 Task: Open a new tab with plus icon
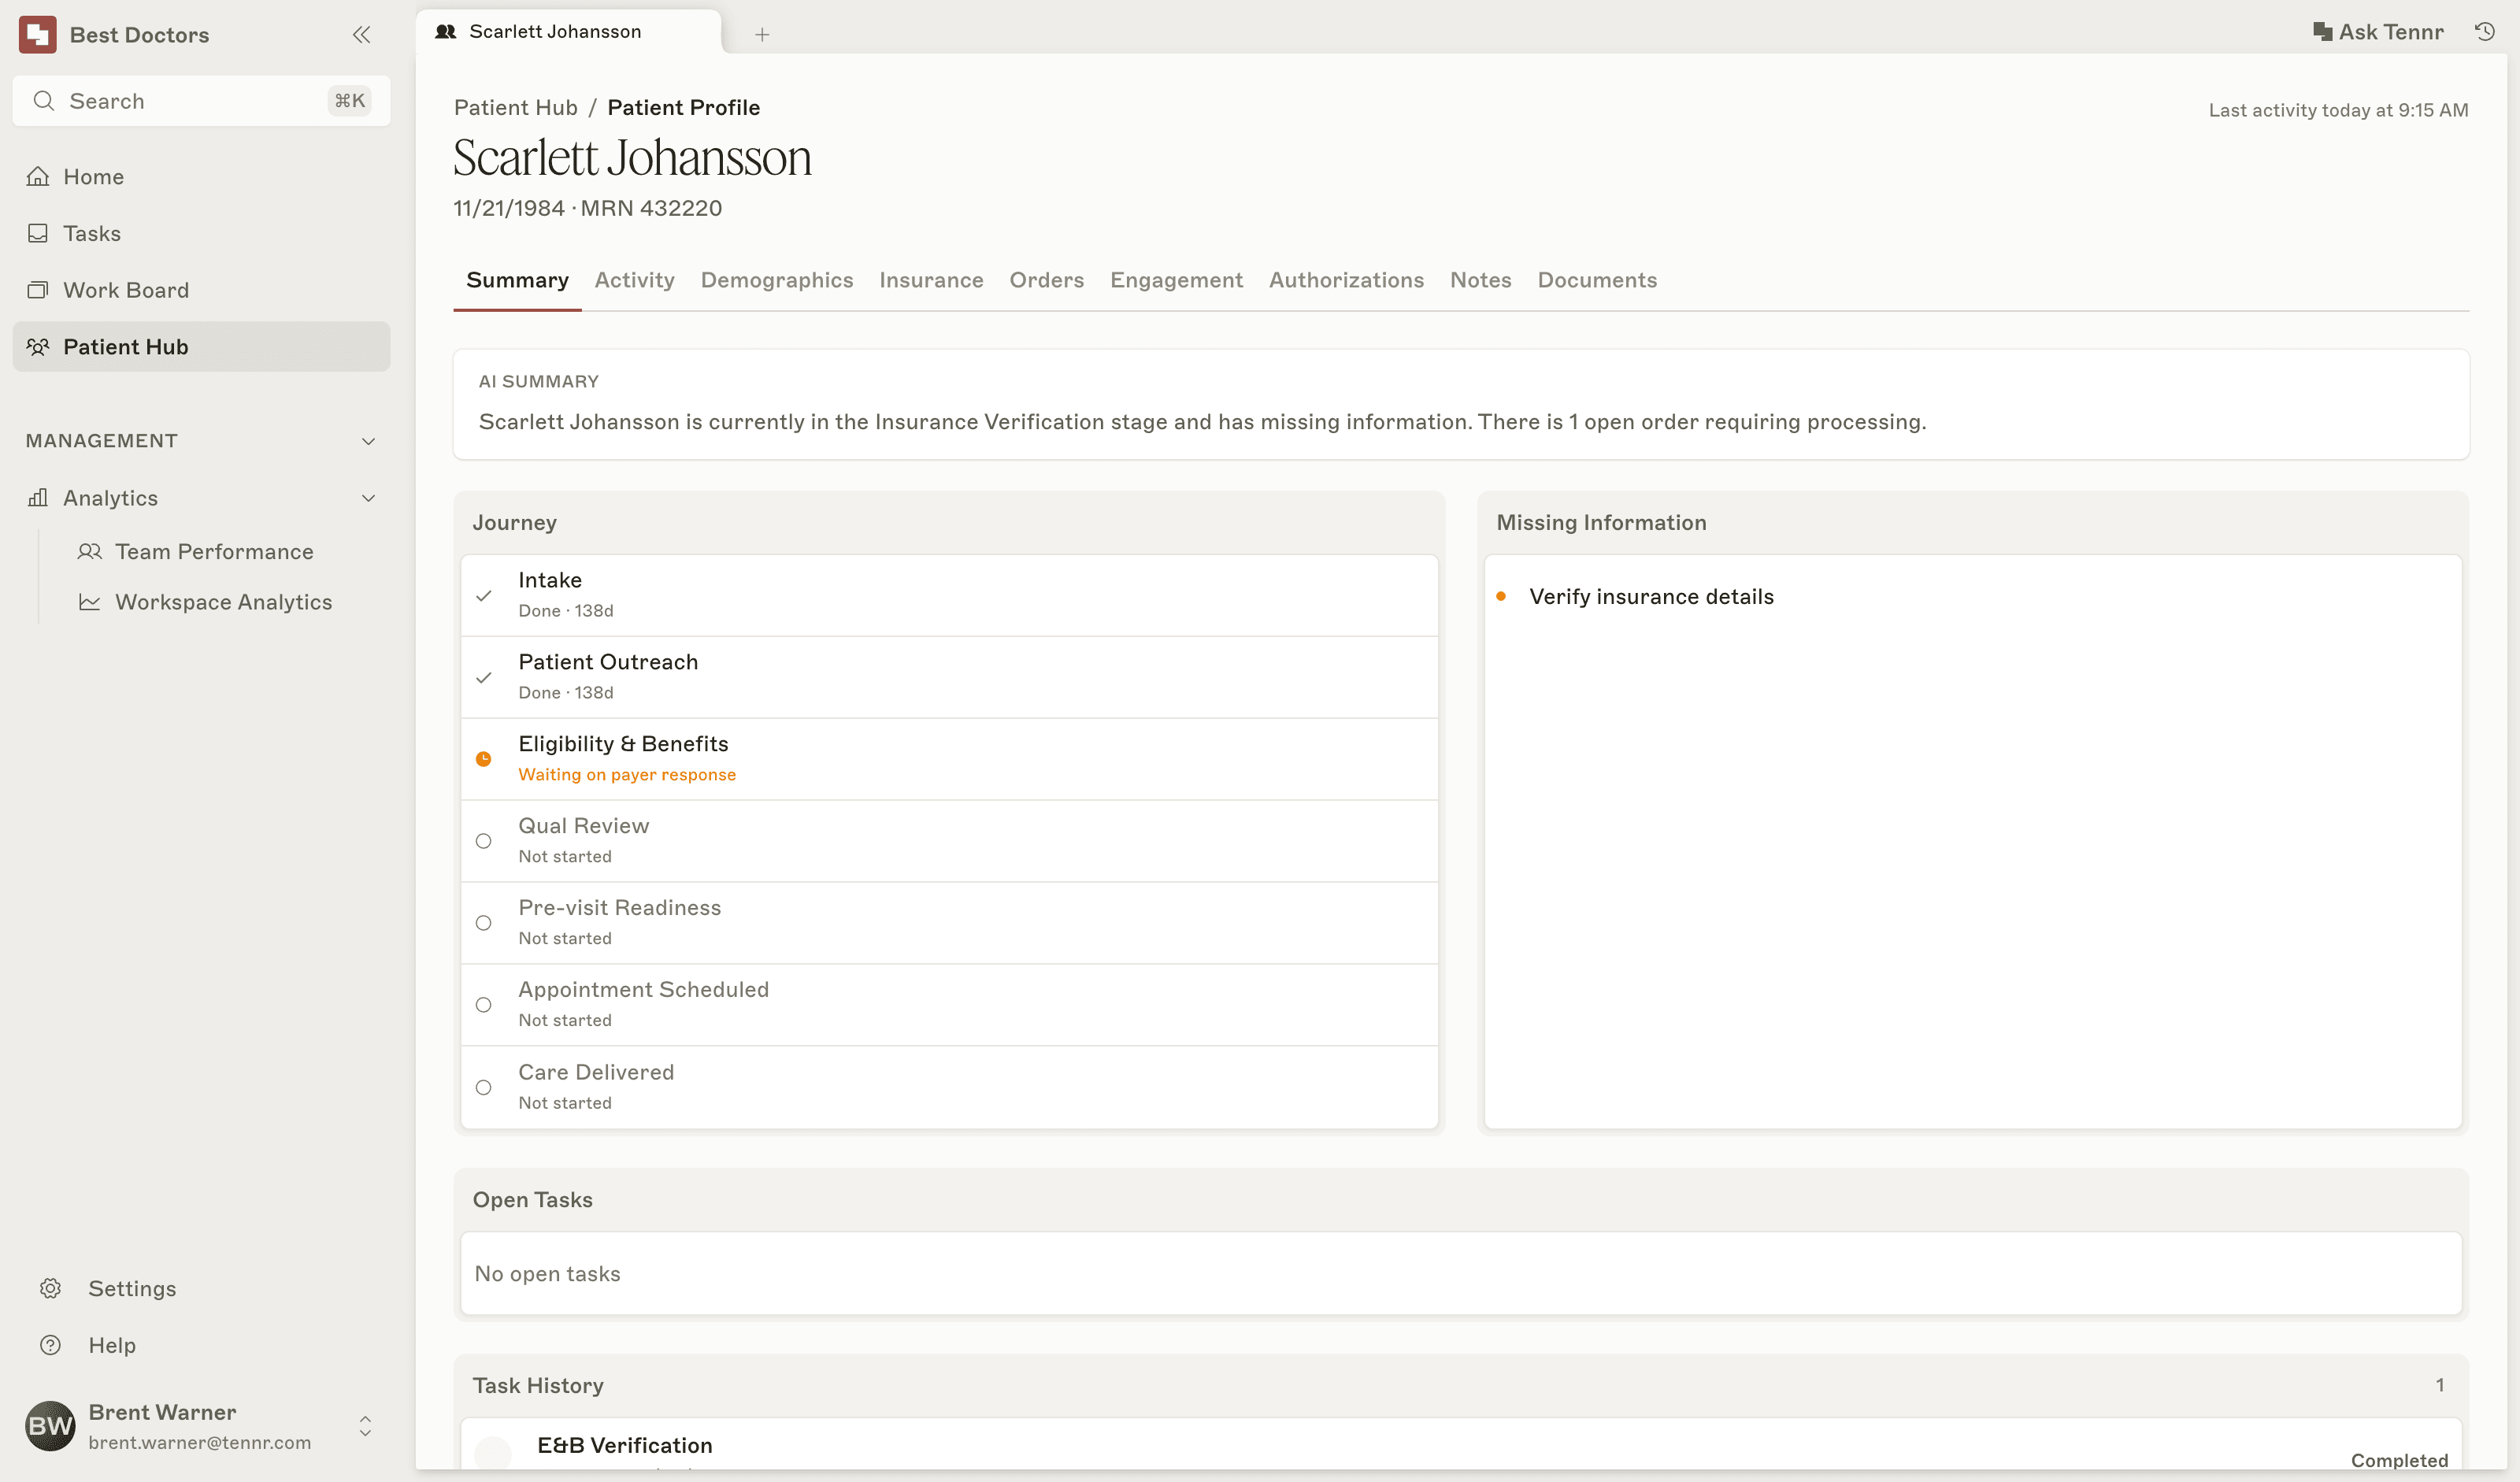pyautogui.click(x=762, y=35)
